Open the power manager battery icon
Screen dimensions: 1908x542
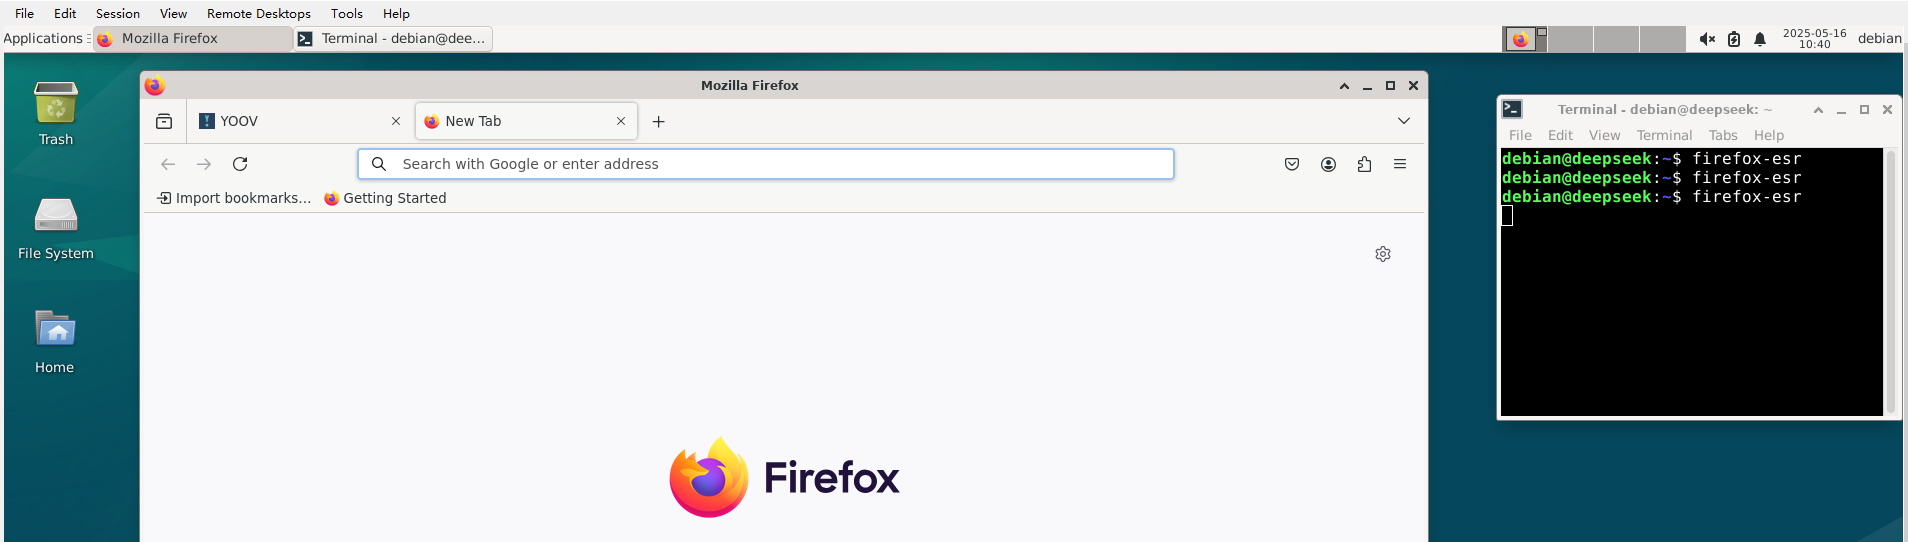(1734, 39)
